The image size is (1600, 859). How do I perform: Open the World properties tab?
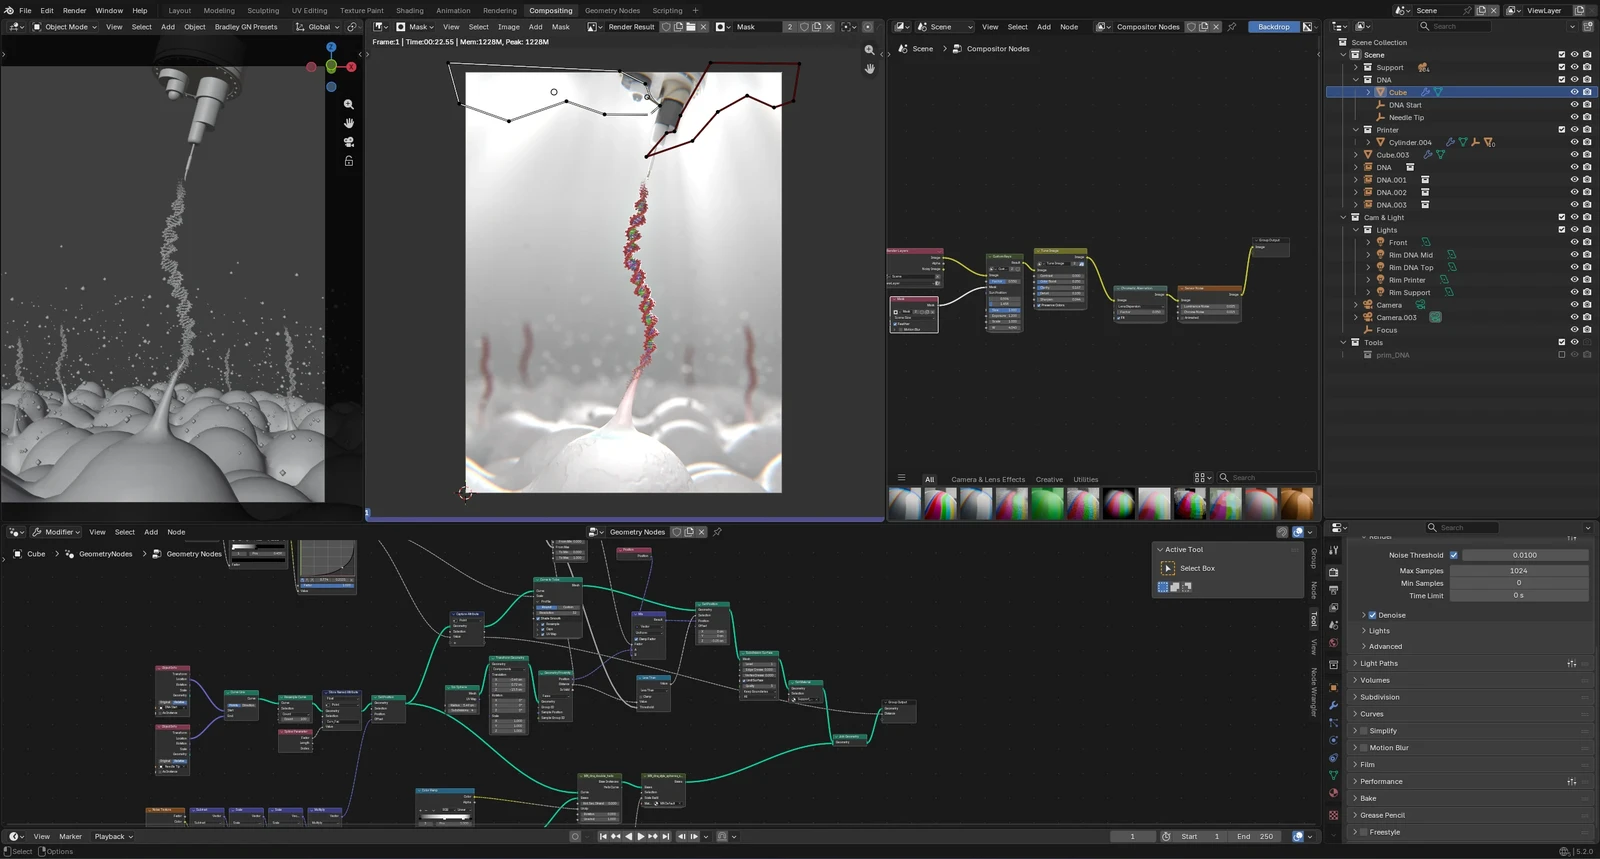[x=1333, y=643]
